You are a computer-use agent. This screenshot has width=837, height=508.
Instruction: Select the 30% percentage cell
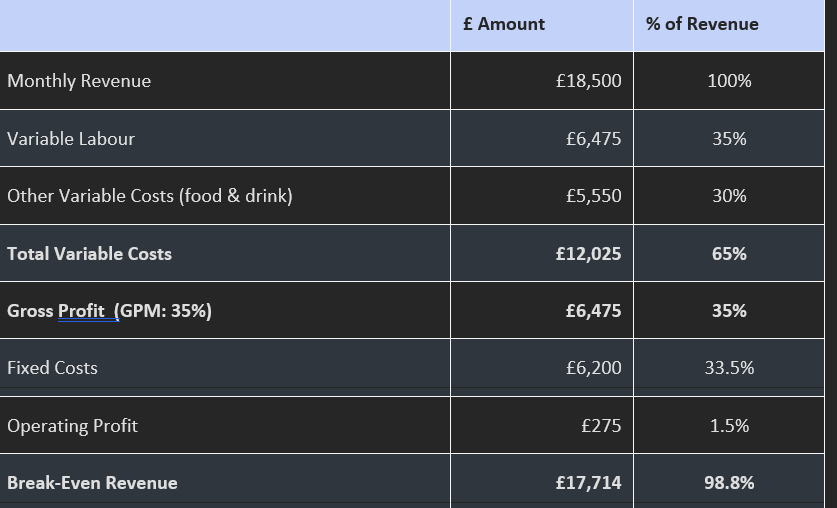pyautogui.click(x=729, y=196)
